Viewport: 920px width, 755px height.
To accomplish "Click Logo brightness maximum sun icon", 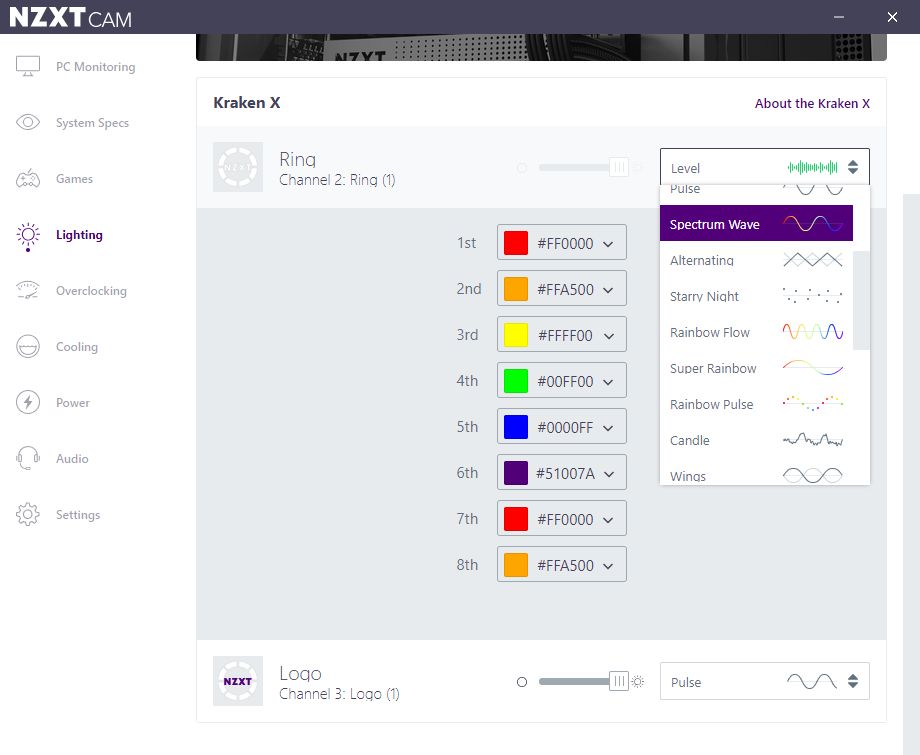I will (638, 682).
